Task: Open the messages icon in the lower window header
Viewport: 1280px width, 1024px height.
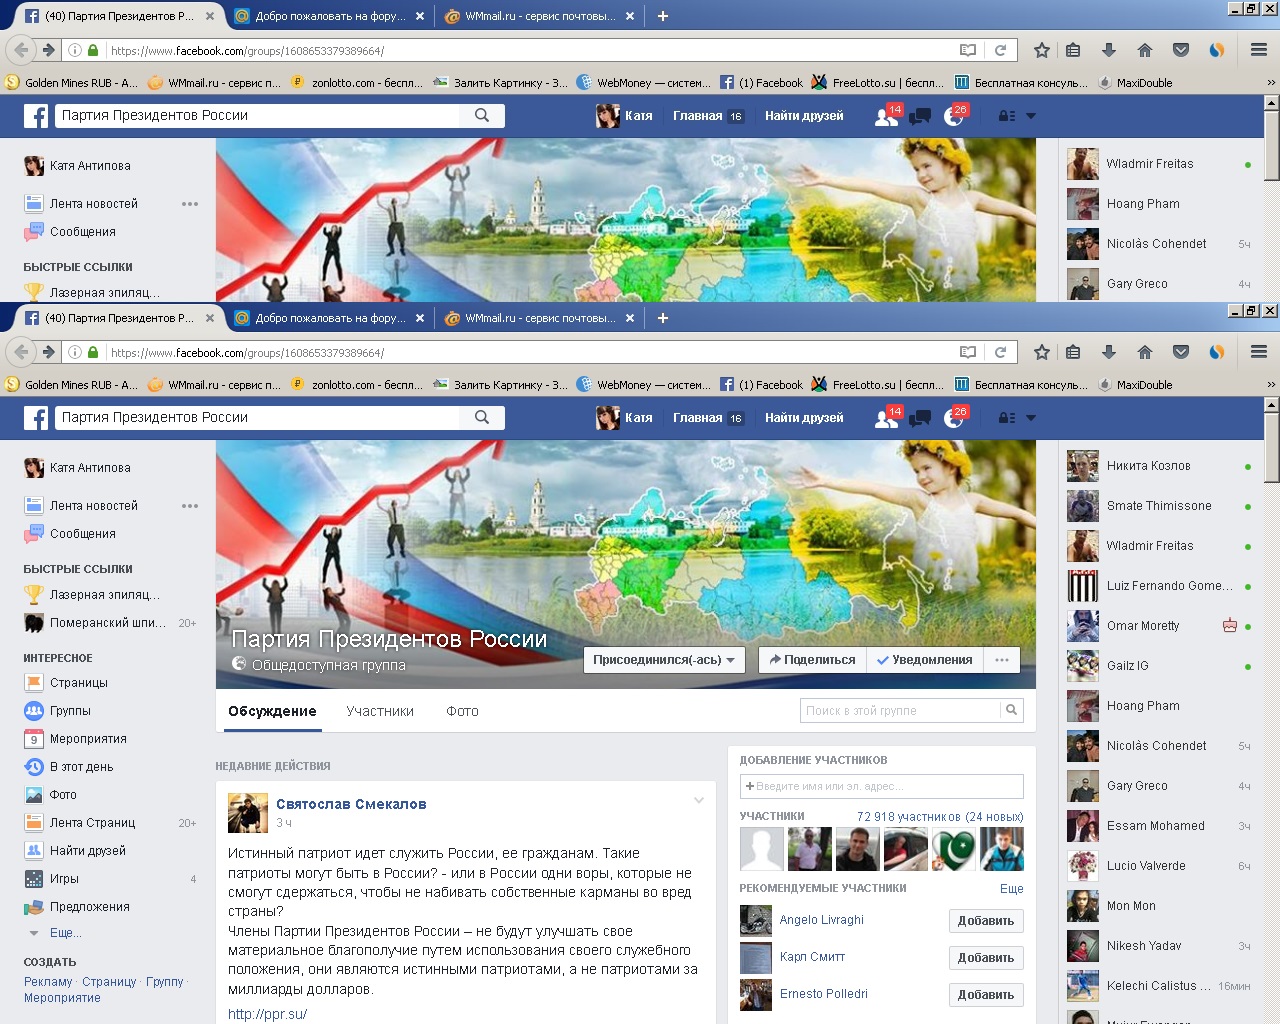Action: (x=920, y=419)
